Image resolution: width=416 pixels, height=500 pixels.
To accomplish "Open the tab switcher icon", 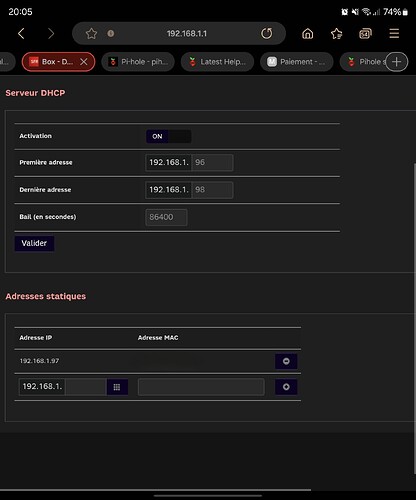I will click(365, 33).
